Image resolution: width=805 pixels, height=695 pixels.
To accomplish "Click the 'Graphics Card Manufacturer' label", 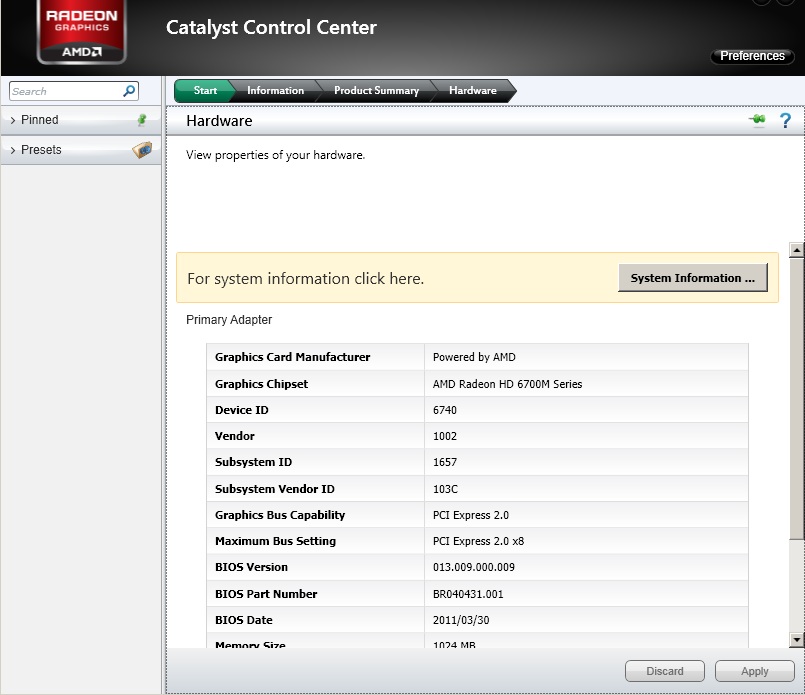I will click(292, 357).
